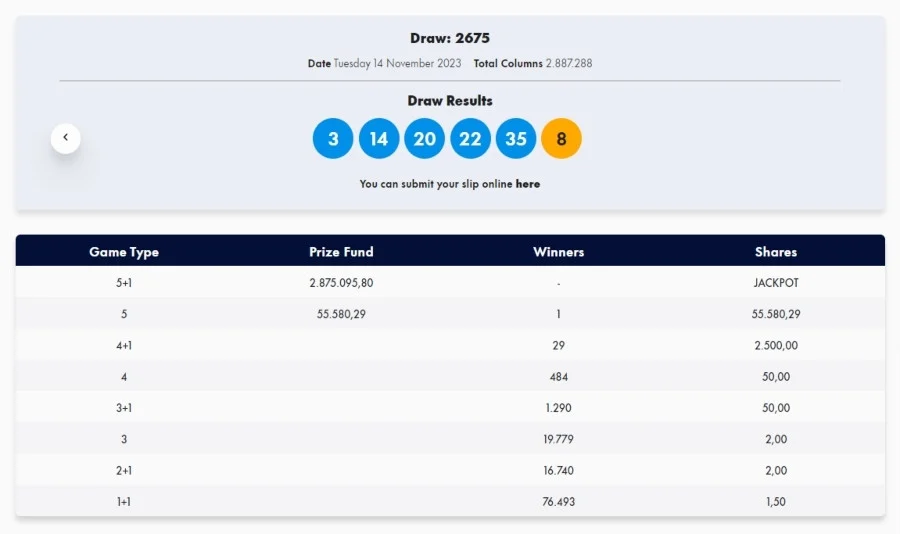Click the blue ball number 14

[379, 138]
